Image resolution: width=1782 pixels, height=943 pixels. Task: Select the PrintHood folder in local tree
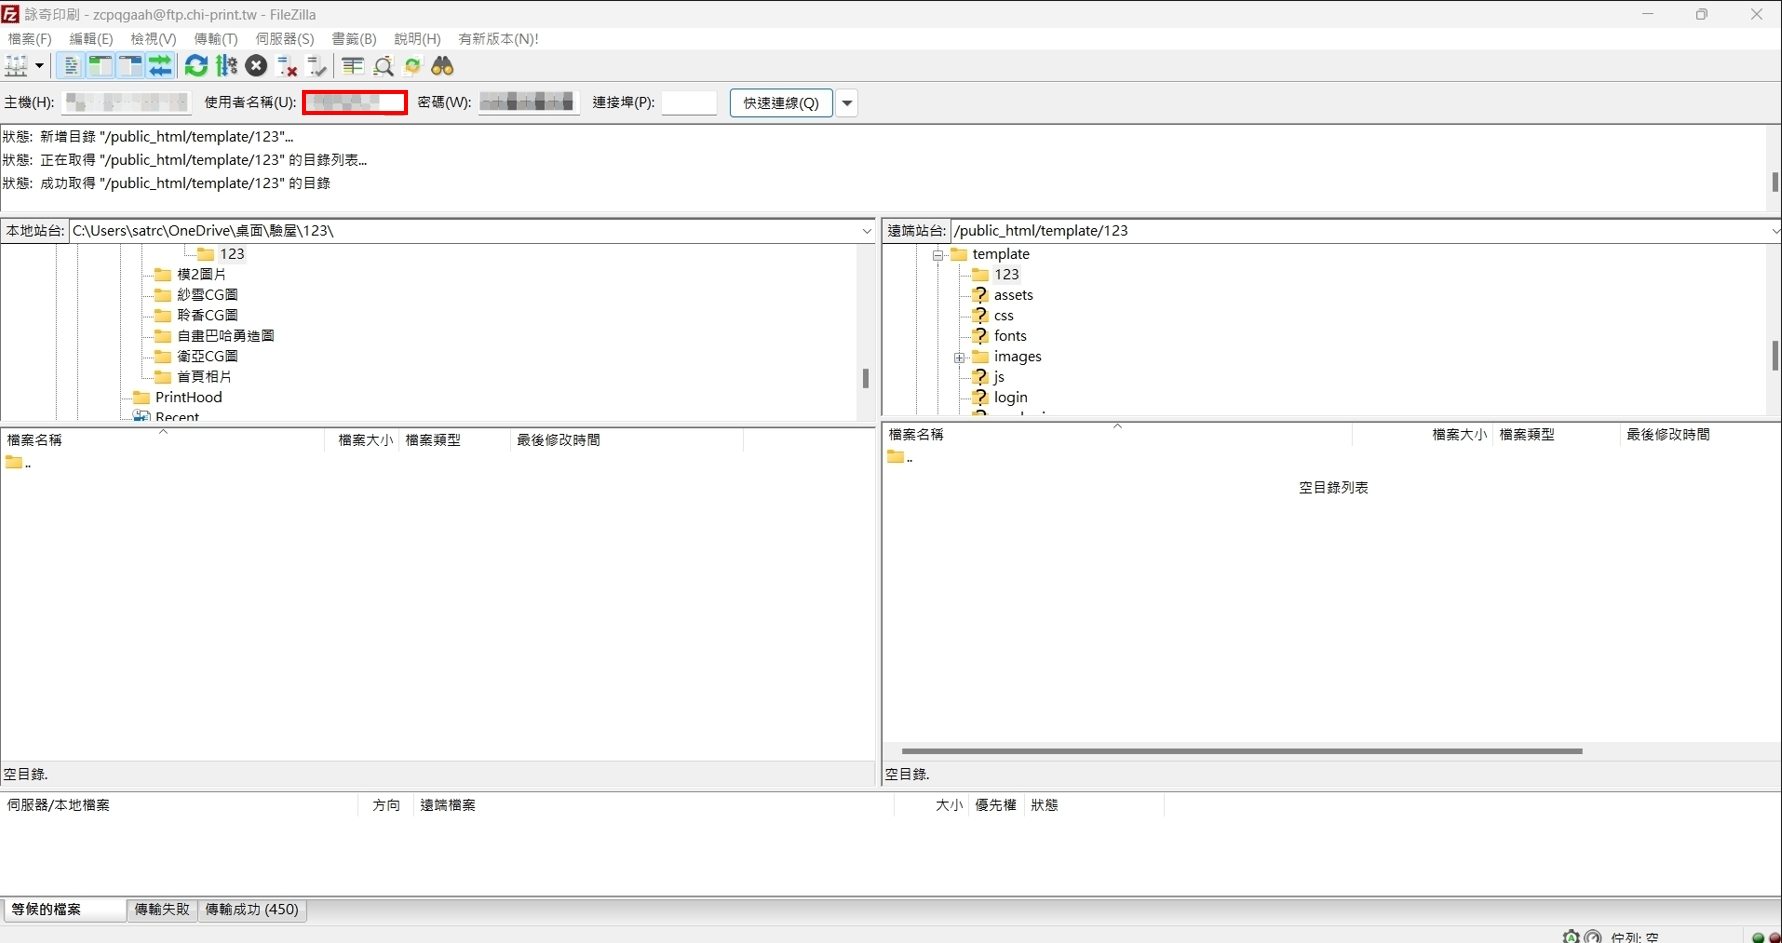(x=188, y=397)
